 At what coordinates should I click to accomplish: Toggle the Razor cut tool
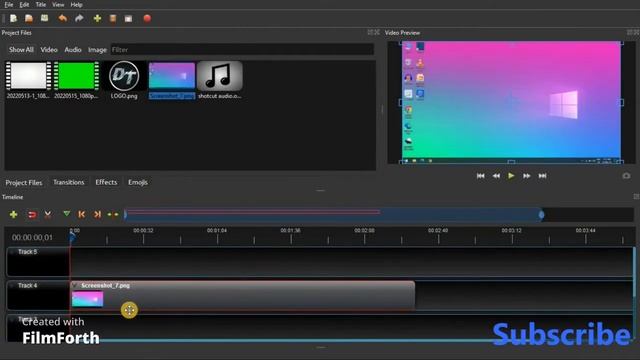(x=48, y=214)
